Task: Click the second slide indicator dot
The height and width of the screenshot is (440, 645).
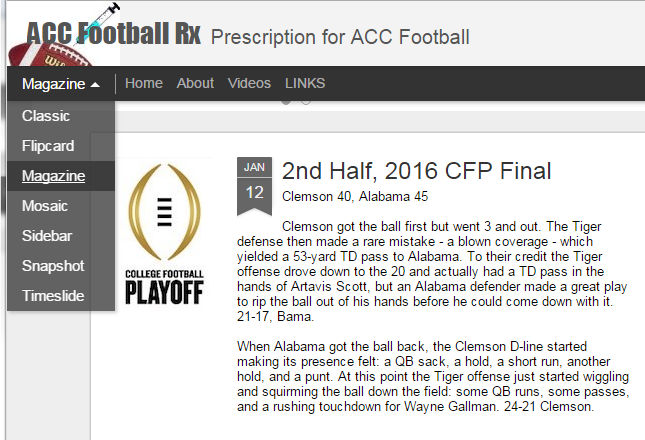Action: pos(305,100)
